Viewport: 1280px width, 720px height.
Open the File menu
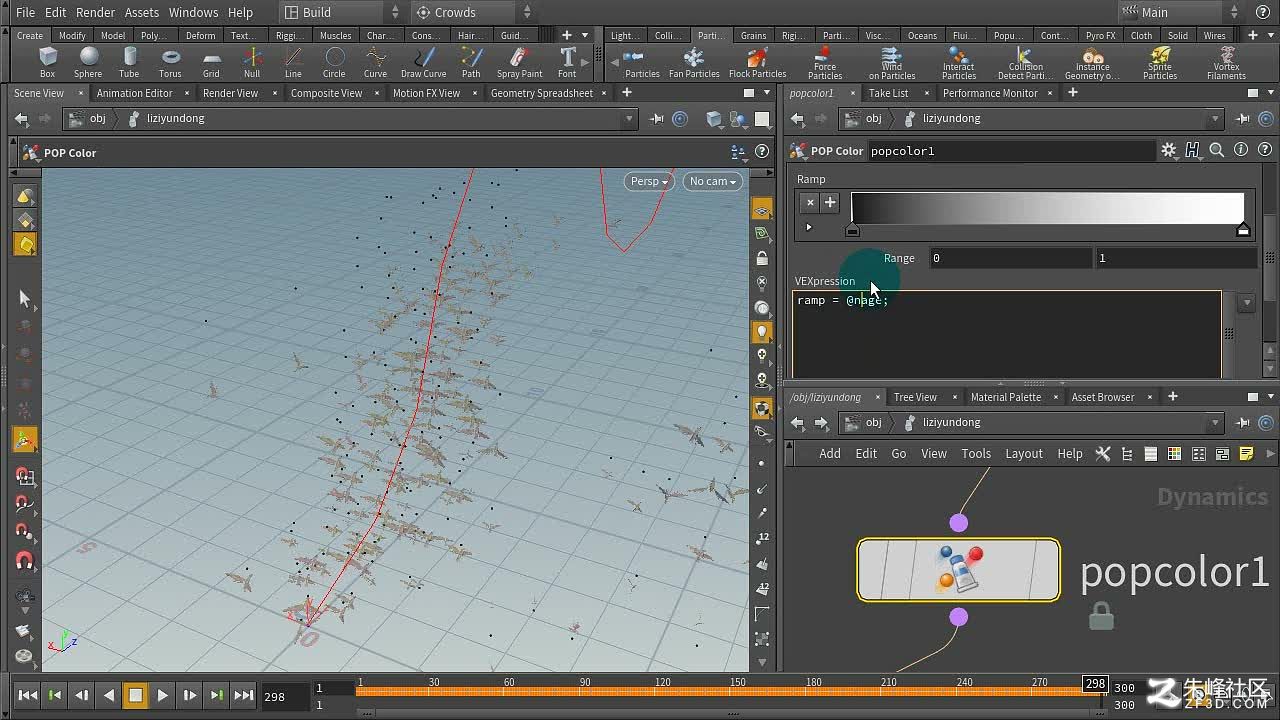pos(25,12)
